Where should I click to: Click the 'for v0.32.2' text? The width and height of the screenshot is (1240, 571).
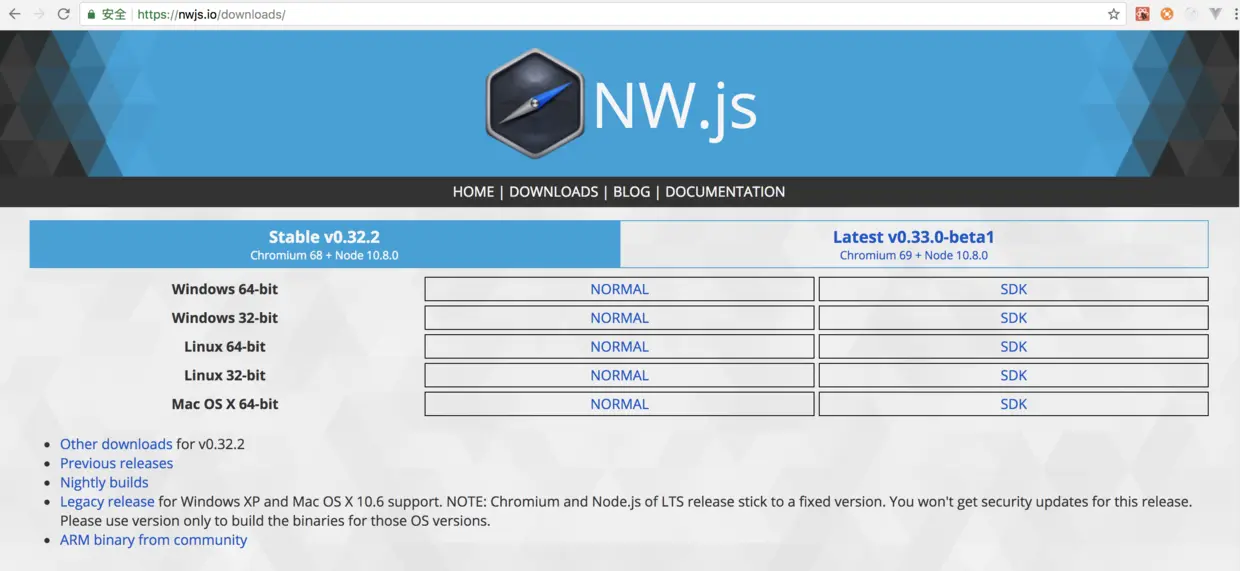211,444
